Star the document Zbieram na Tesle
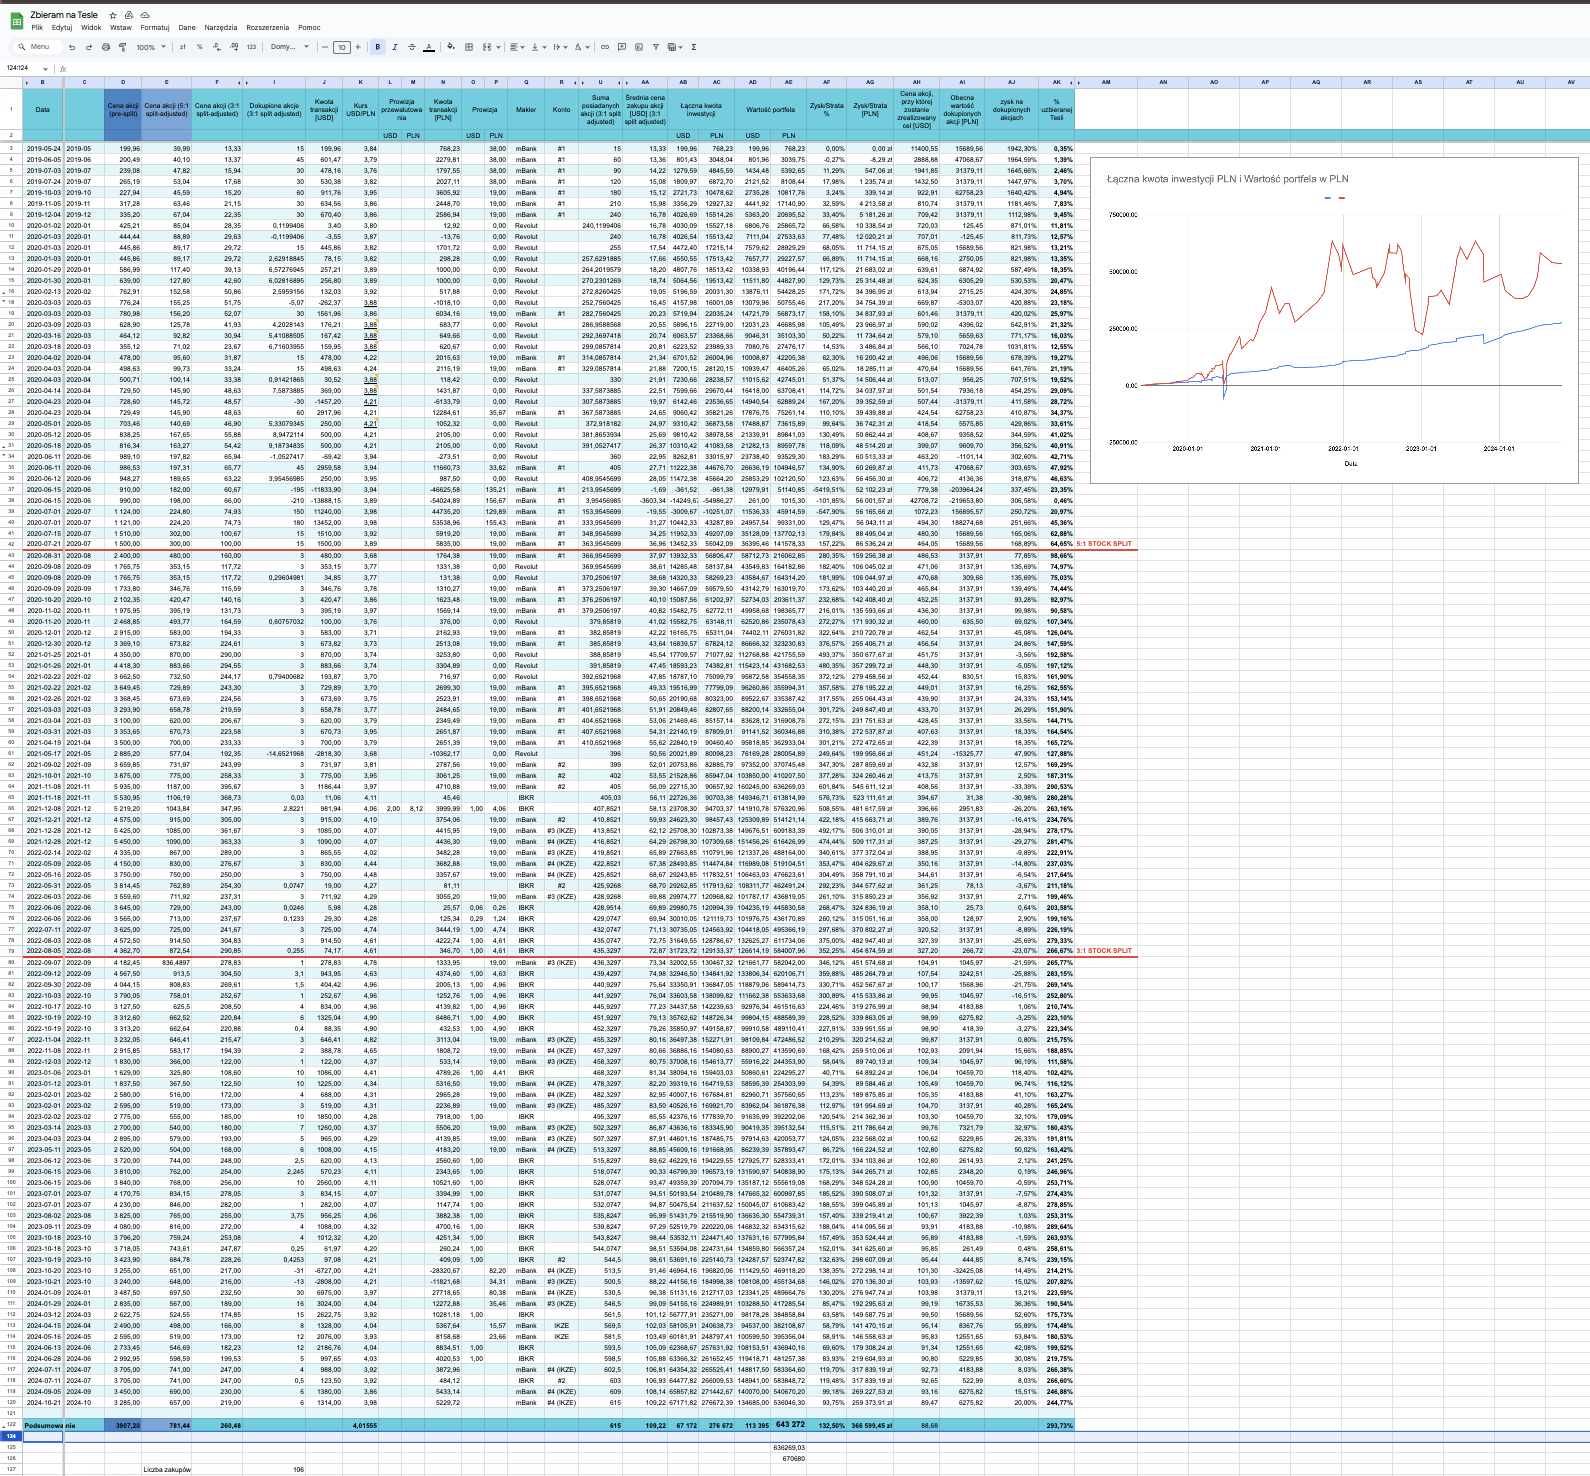 click(x=113, y=15)
